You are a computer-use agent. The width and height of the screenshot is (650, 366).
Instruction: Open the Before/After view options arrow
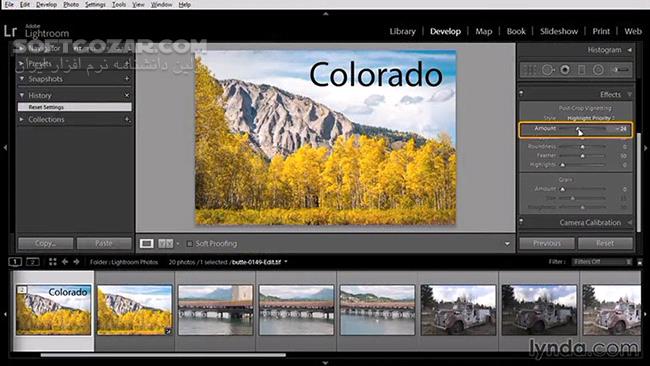(x=178, y=244)
